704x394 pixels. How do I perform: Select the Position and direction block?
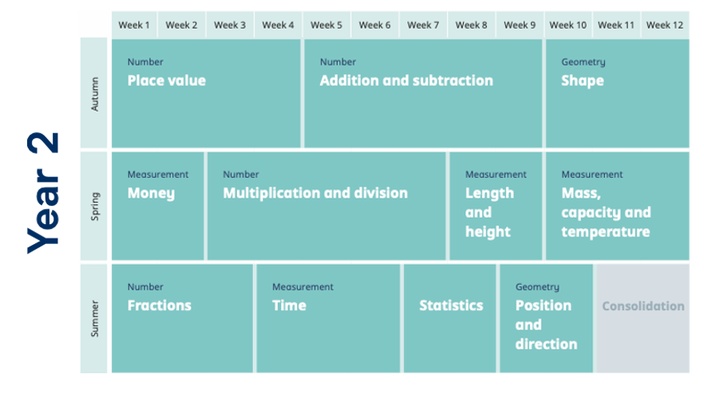(x=546, y=318)
